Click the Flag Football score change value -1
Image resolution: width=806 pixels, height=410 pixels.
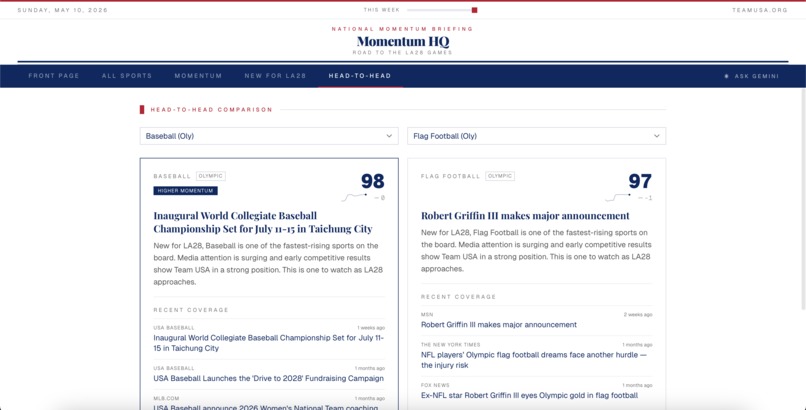(x=646, y=198)
